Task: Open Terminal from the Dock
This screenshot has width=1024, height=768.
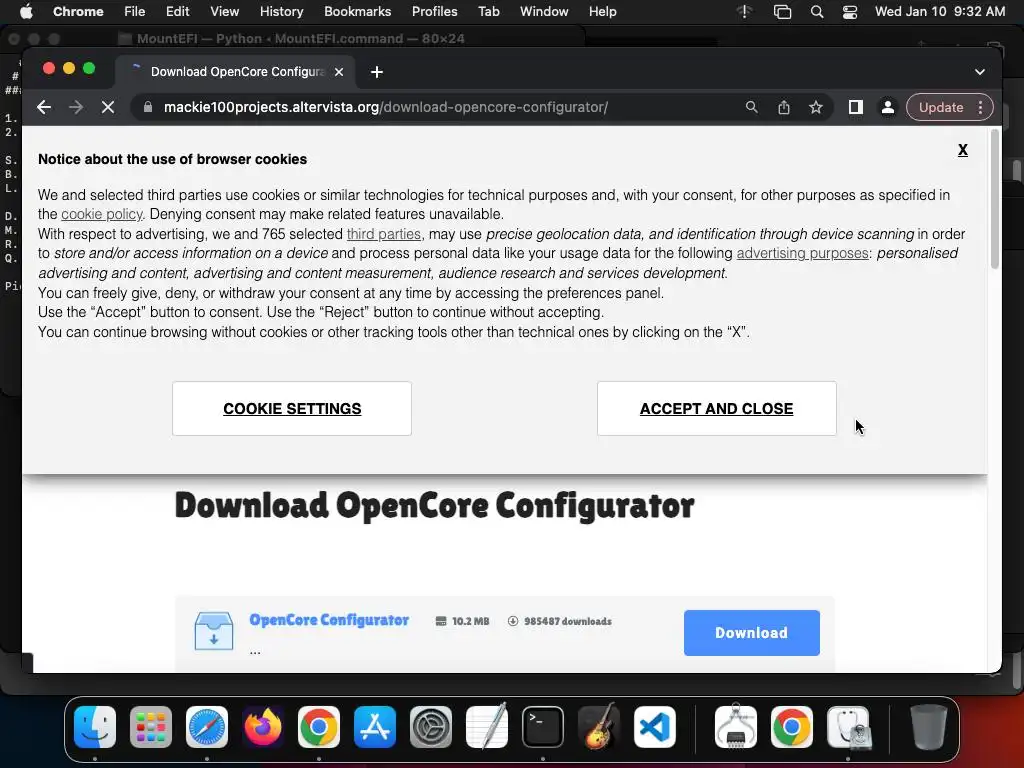Action: tap(543, 726)
